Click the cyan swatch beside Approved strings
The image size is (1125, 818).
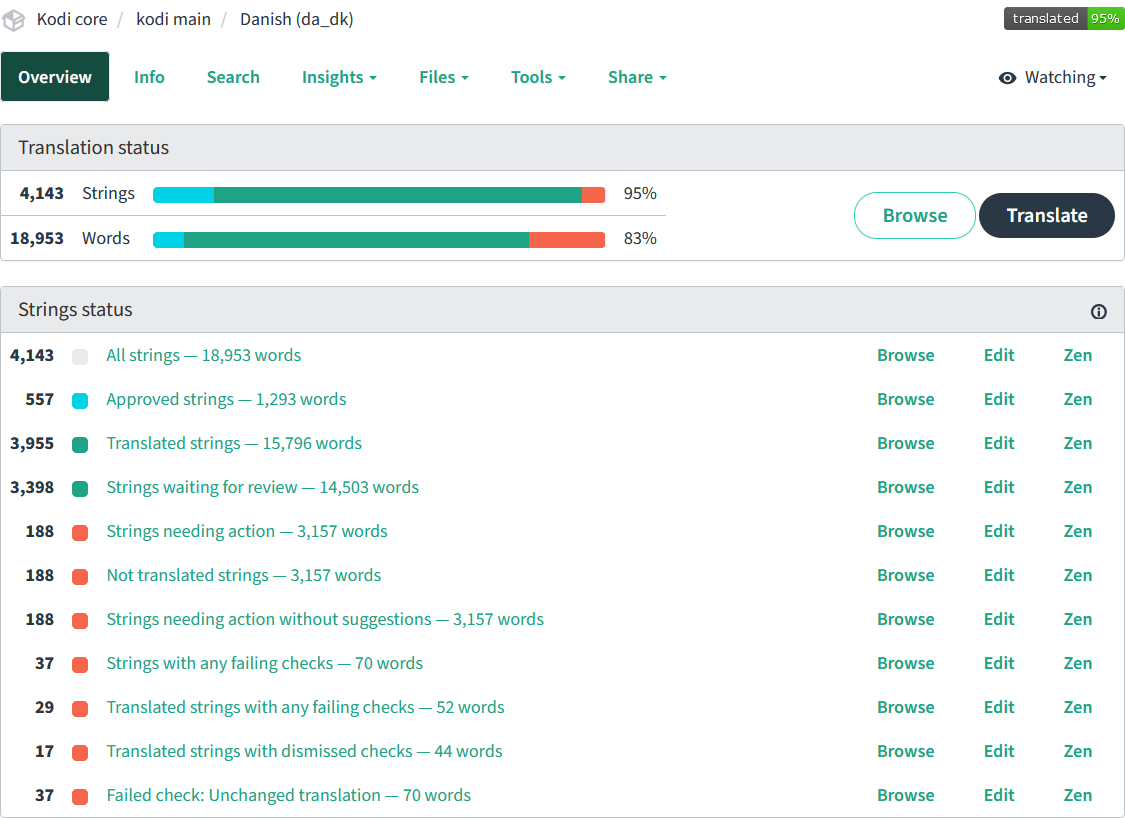pos(80,400)
